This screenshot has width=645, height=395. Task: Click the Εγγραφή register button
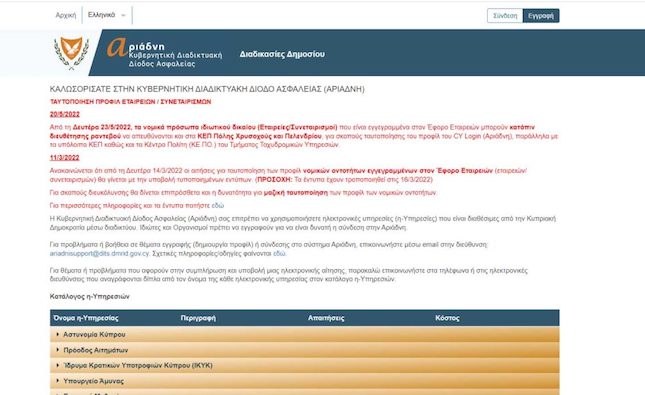(541, 16)
